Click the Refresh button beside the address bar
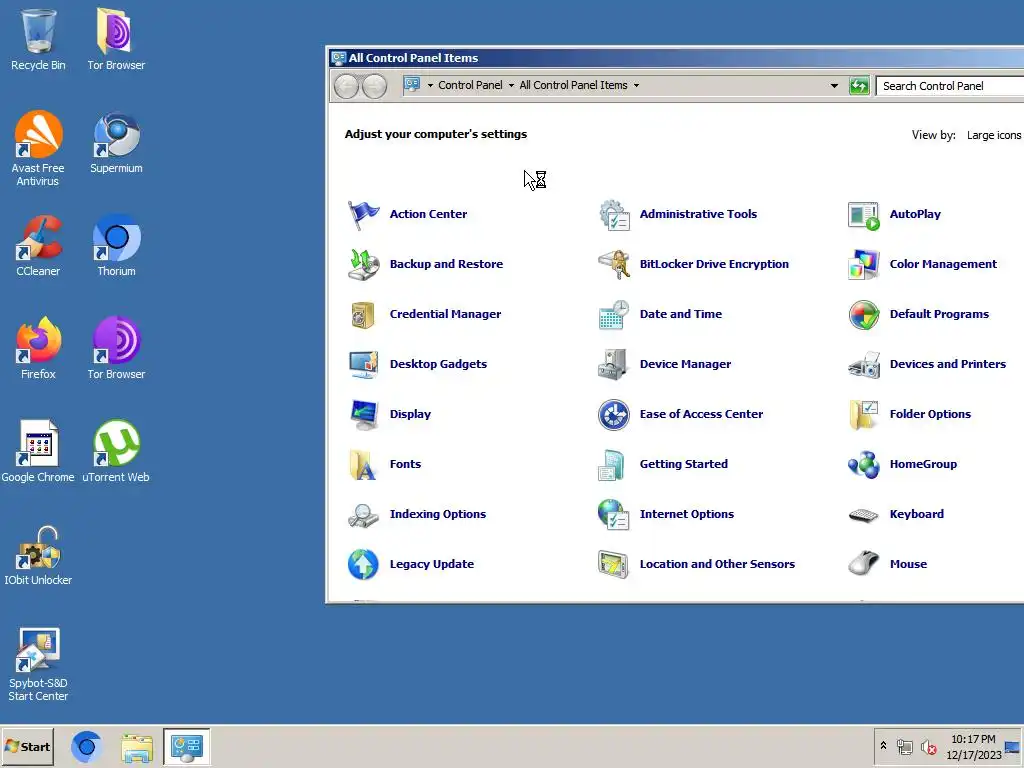 (x=859, y=86)
